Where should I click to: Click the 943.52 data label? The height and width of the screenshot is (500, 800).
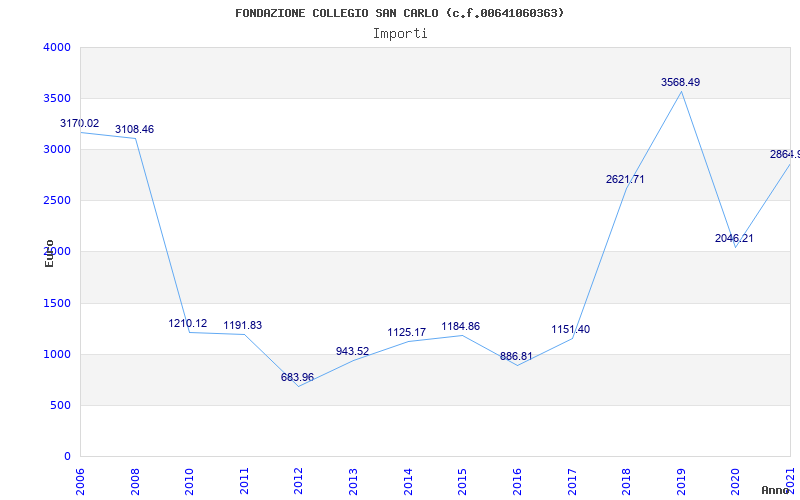coord(353,352)
